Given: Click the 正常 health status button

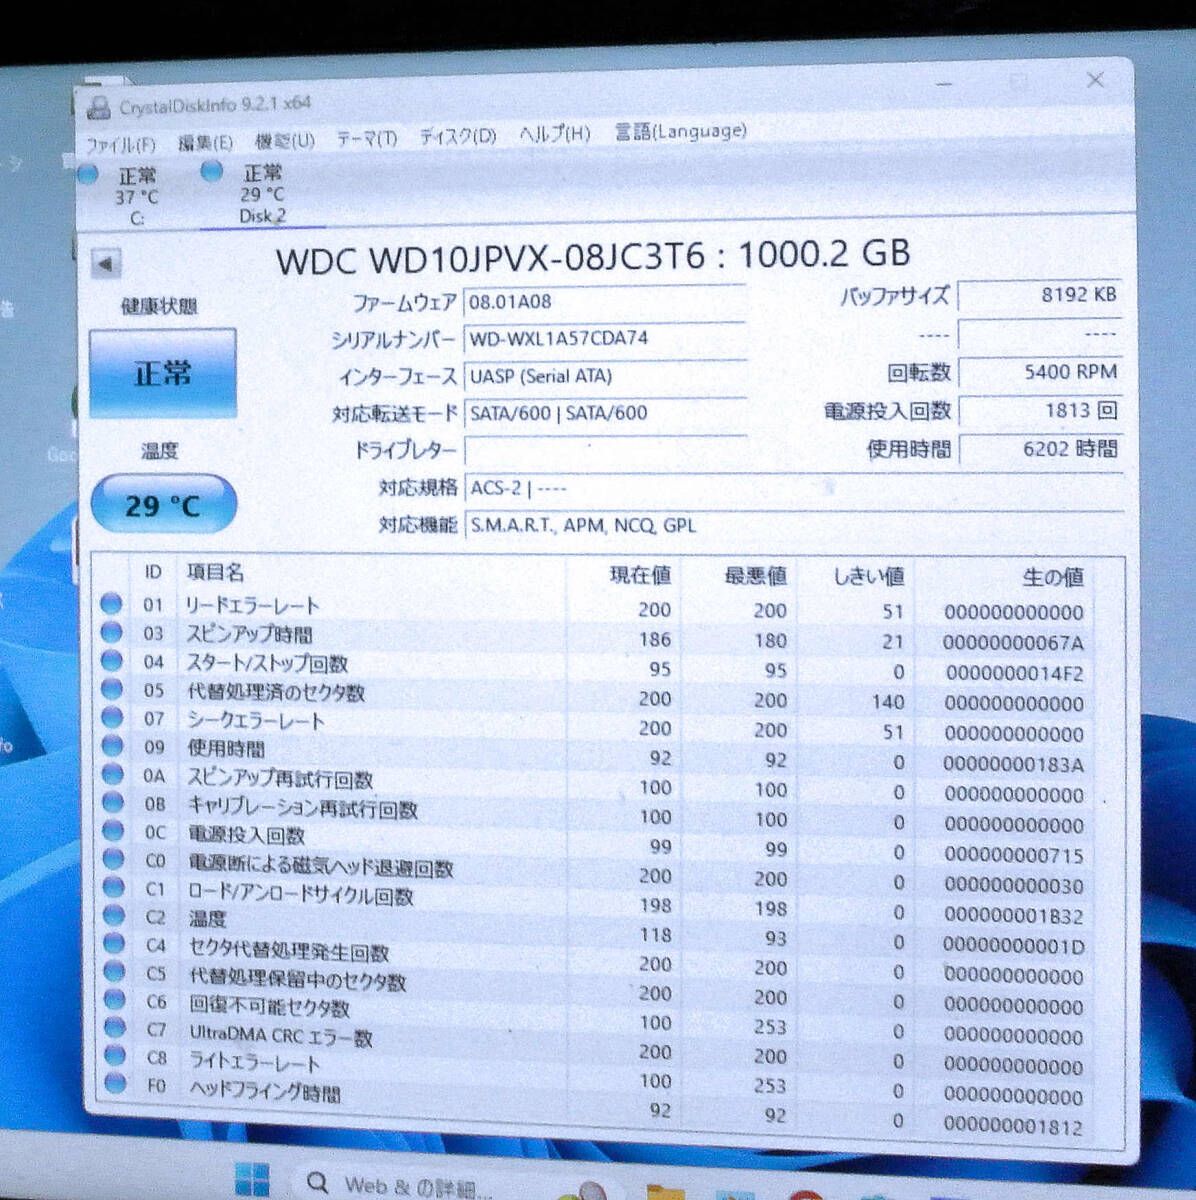Looking at the screenshot, I should point(163,374).
